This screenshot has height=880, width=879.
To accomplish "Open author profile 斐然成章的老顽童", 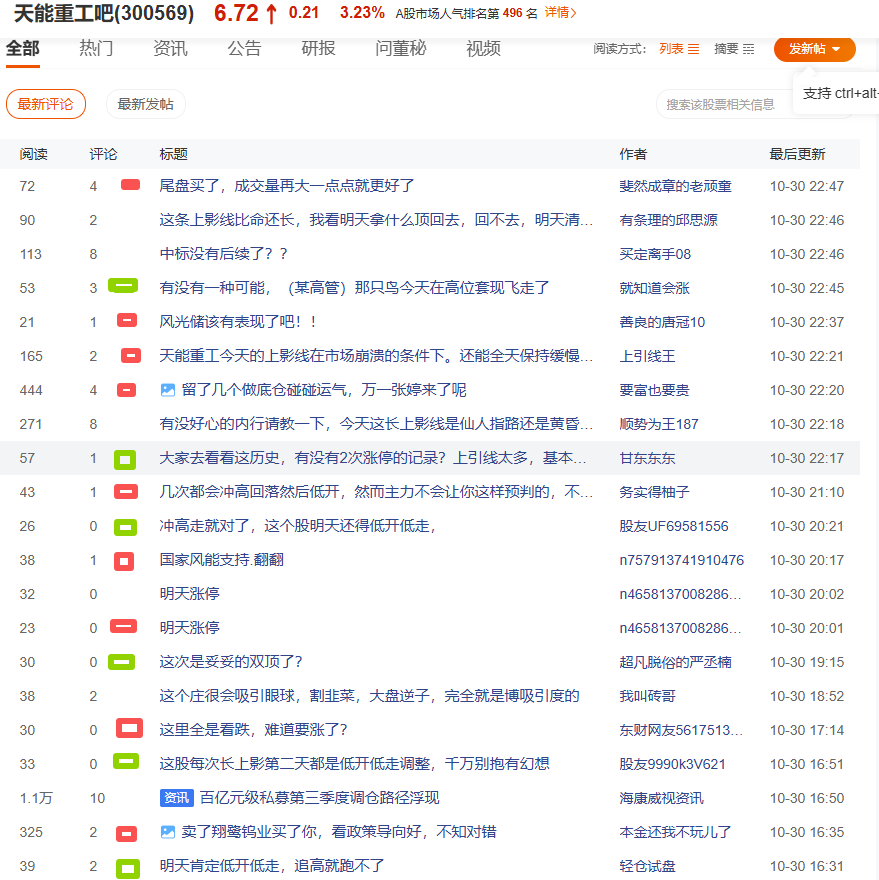I will click(675, 186).
